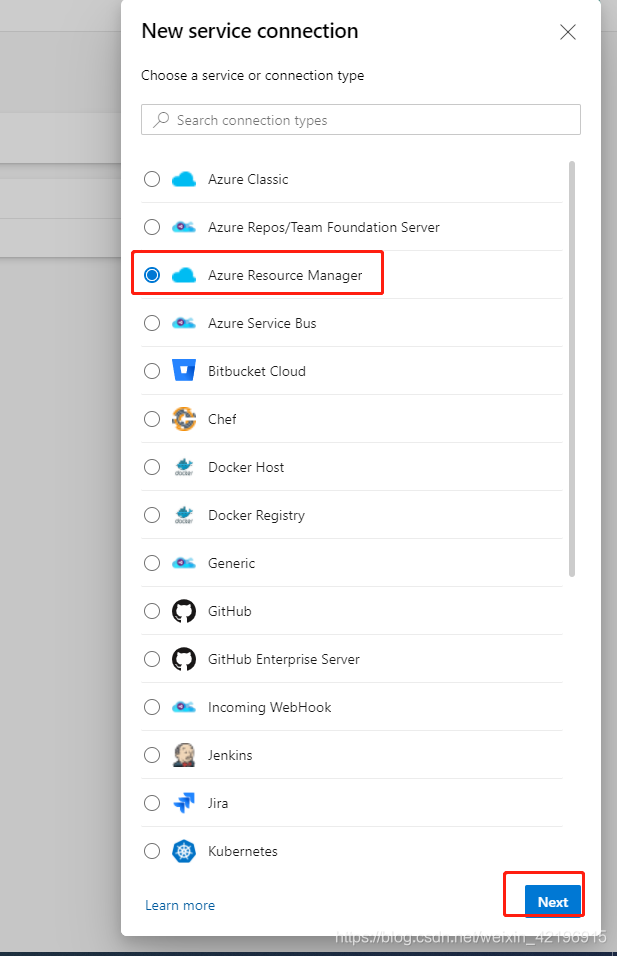Click the Chef label text
The width and height of the screenshot is (617, 956).
[222, 419]
